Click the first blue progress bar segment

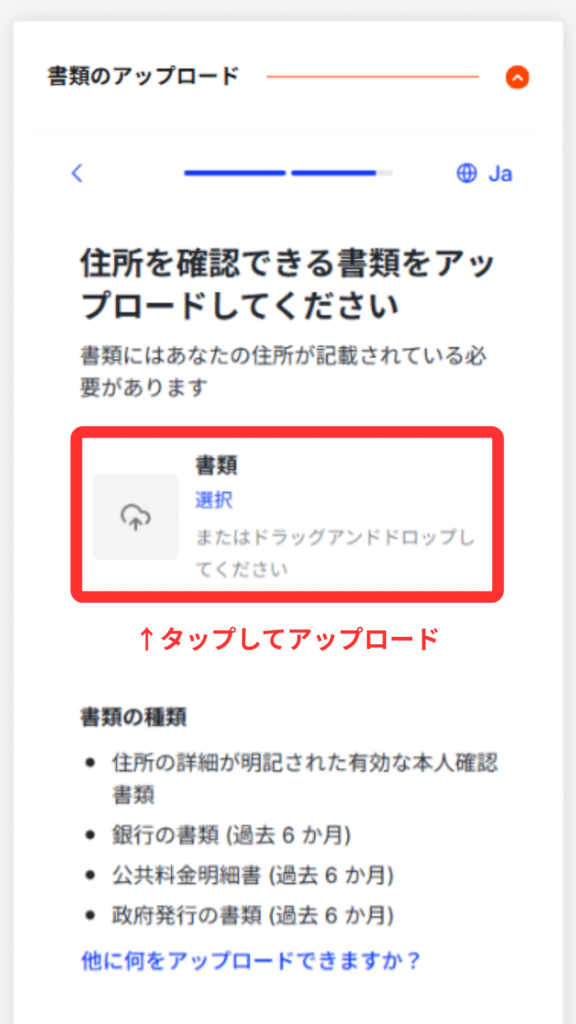235,173
